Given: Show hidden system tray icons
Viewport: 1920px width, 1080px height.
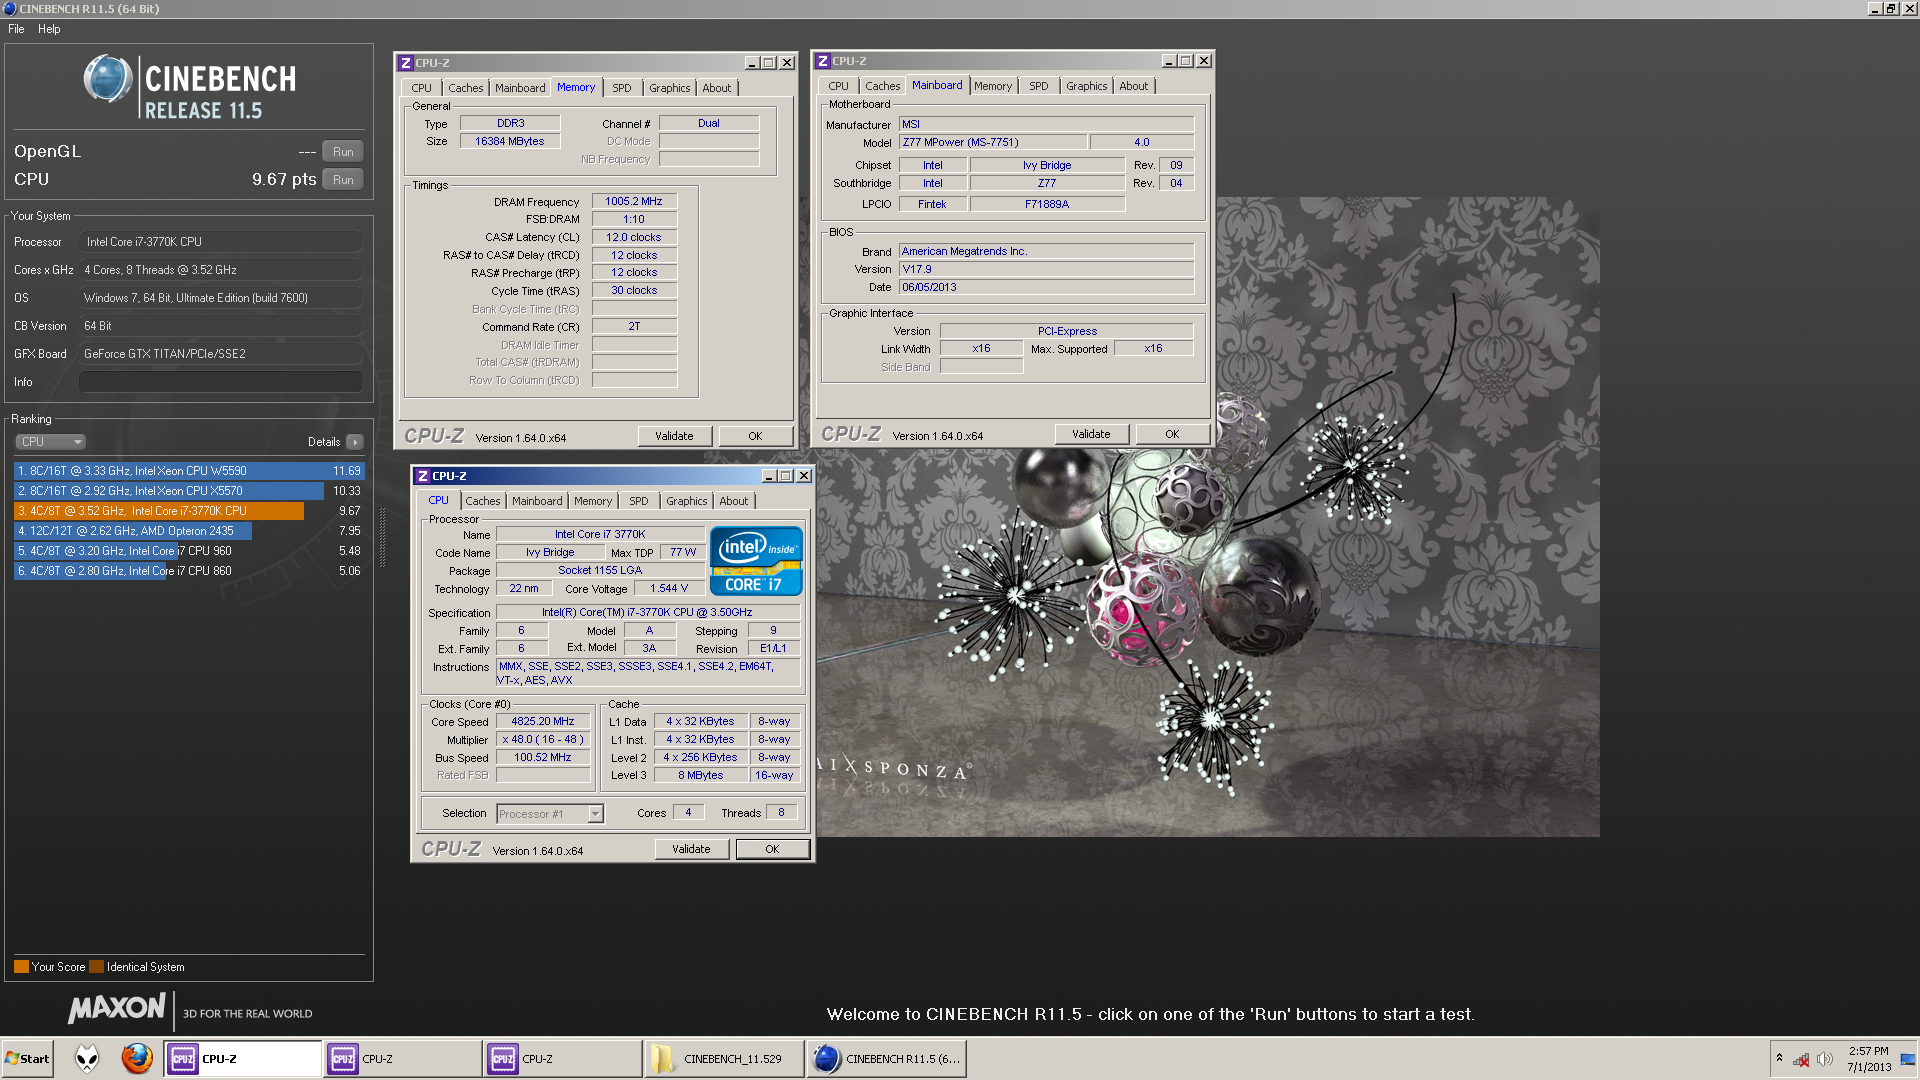Looking at the screenshot, I should pos(1779,1058).
